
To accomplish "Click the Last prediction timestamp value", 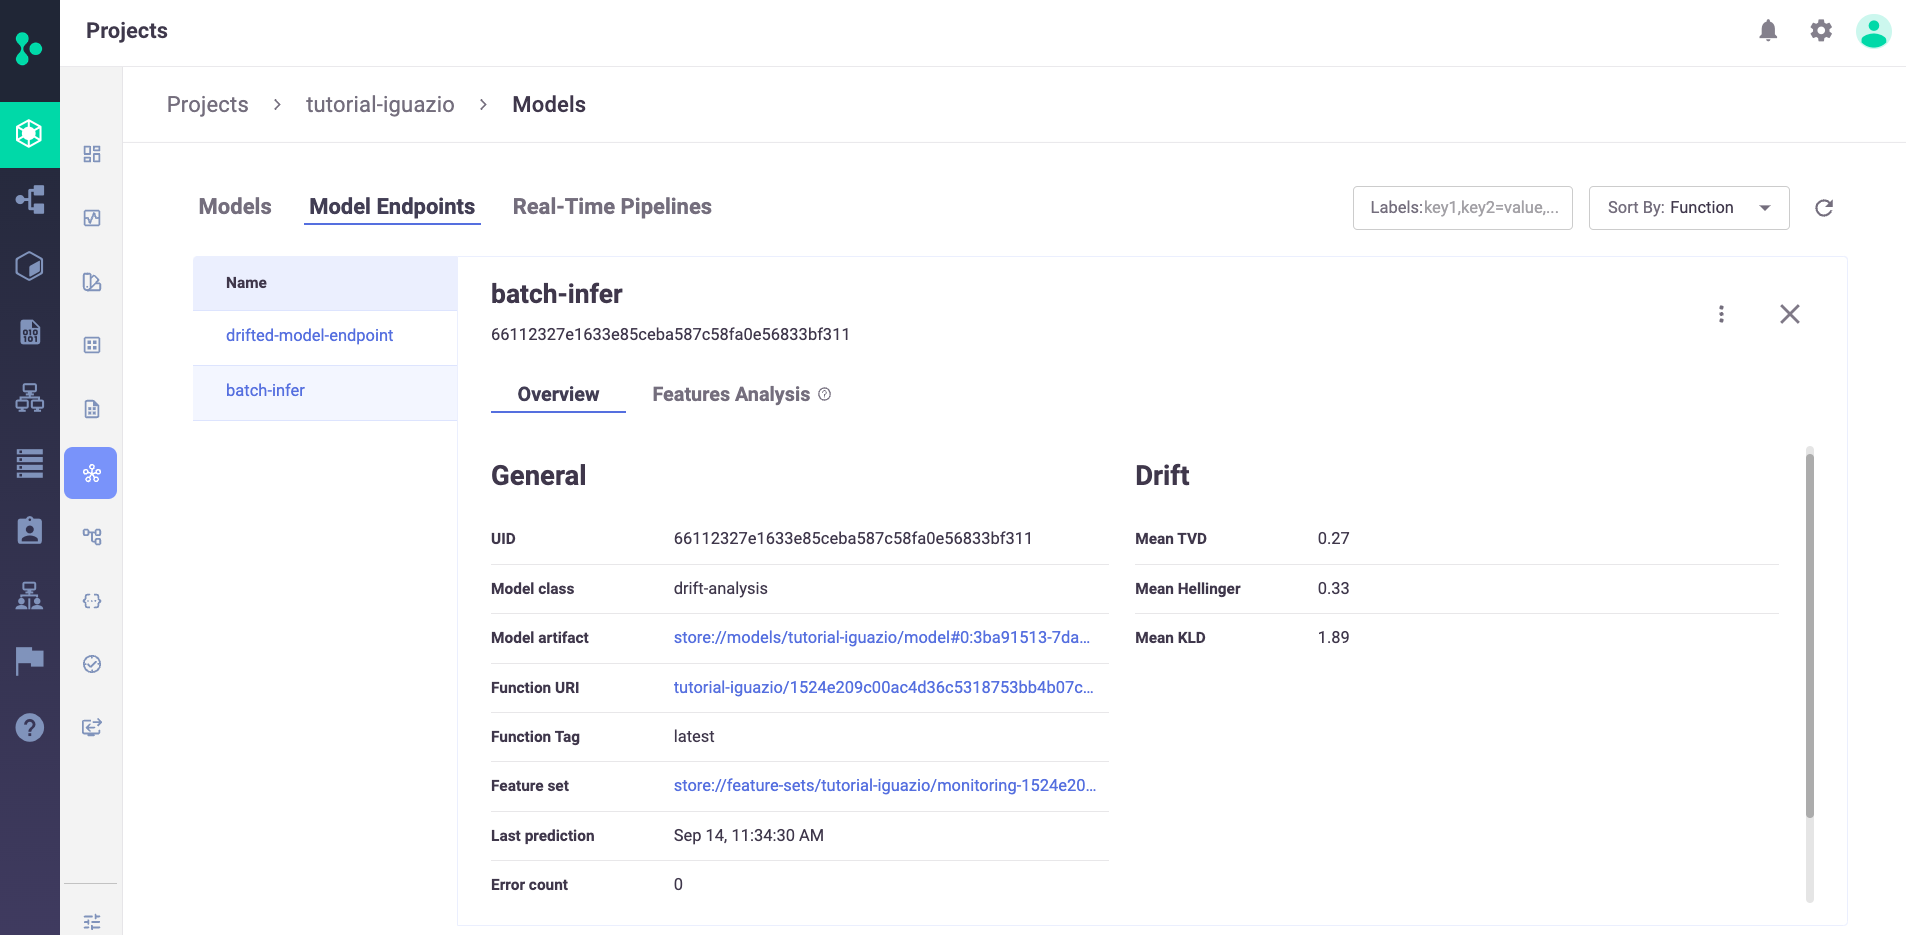I will click(749, 836).
